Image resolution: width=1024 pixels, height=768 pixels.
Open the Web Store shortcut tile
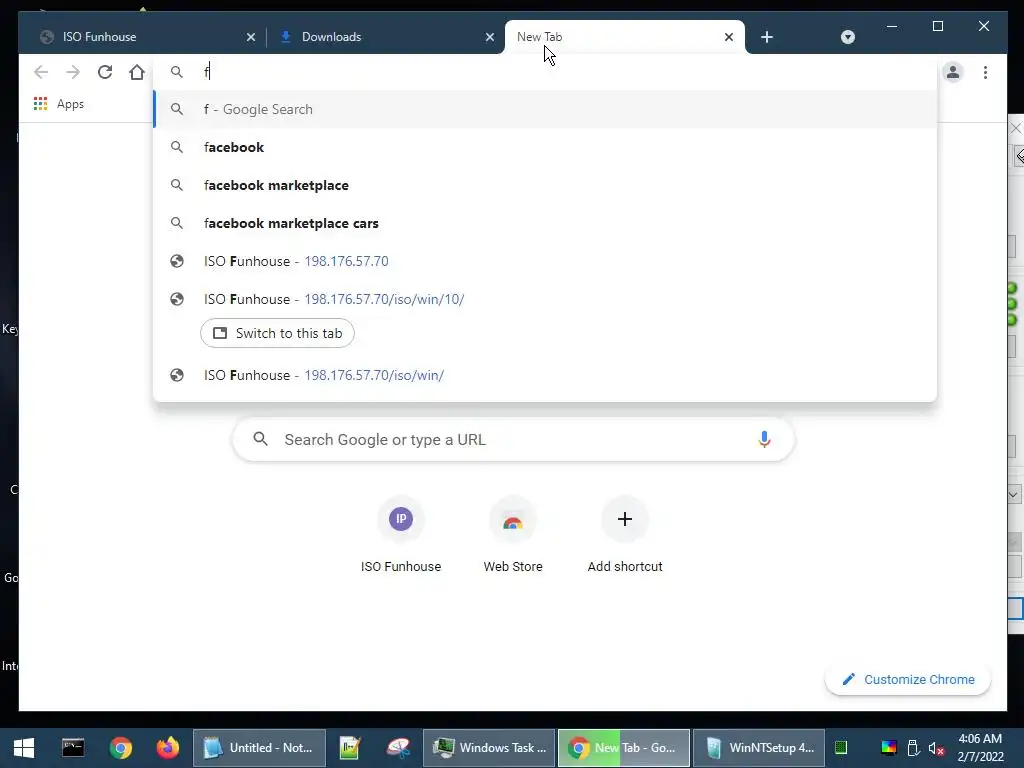tap(513, 536)
